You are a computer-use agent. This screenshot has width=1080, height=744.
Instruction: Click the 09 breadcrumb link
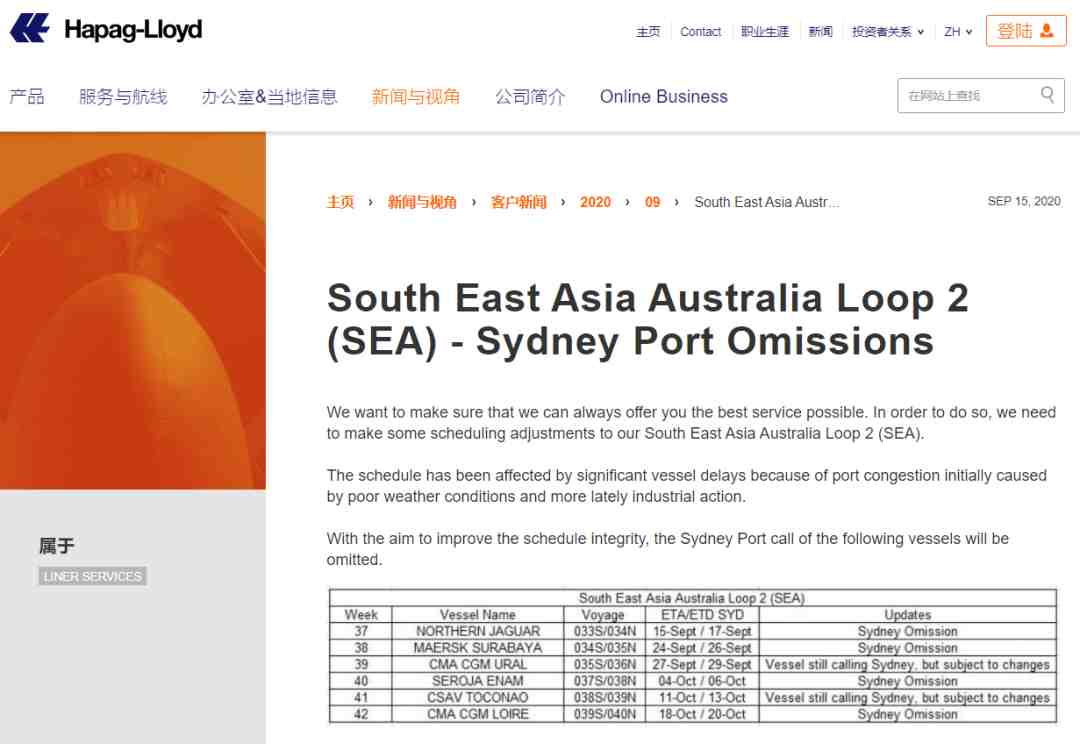click(652, 202)
